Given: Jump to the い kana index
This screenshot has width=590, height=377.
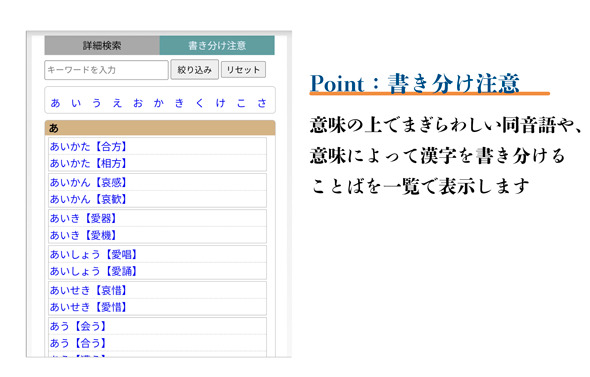Looking at the screenshot, I should pos(76,103).
